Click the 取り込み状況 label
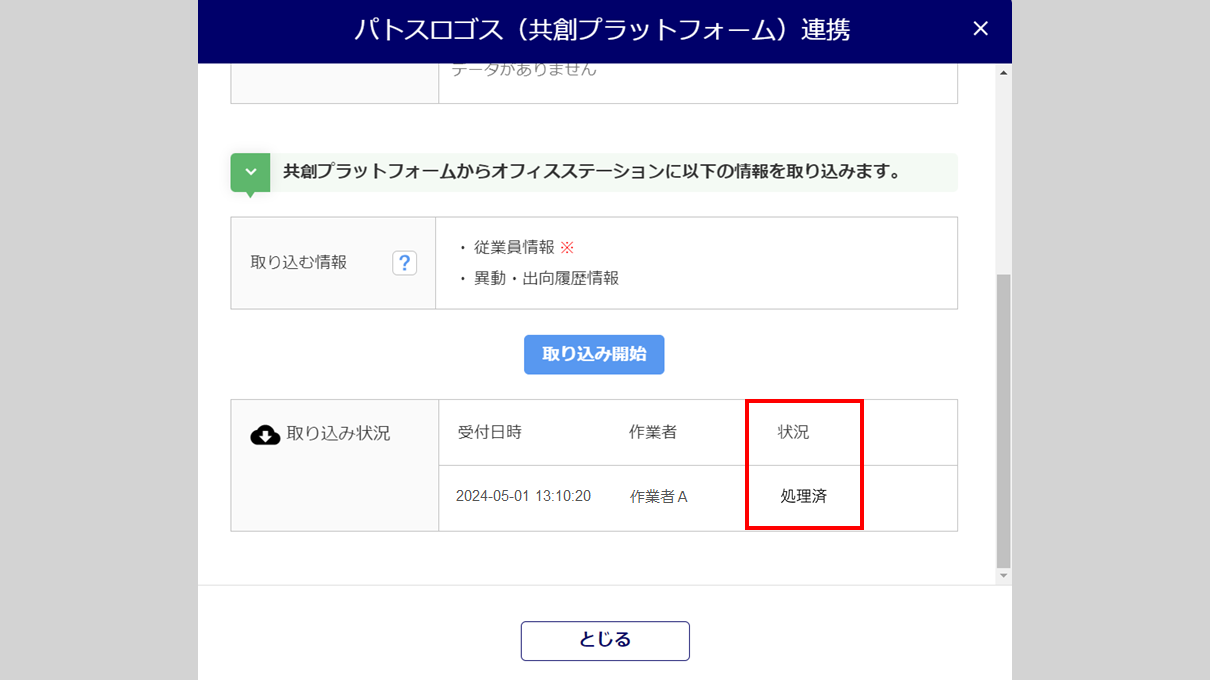 click(x=338, y=434)
